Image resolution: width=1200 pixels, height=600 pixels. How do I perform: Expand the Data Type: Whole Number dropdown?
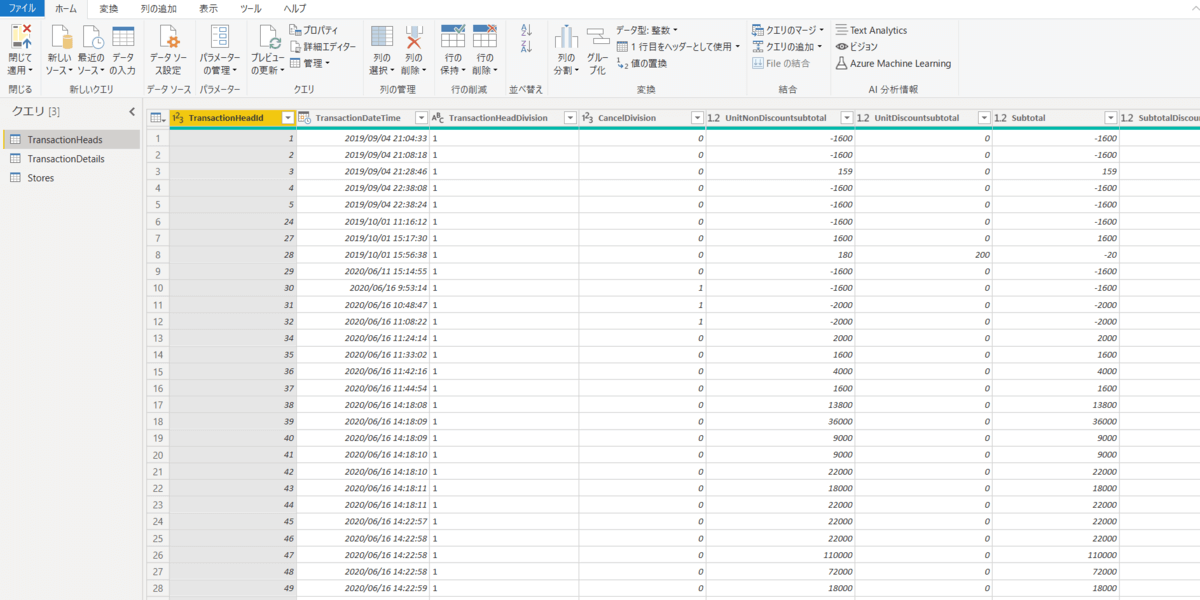tap(647, 30)
